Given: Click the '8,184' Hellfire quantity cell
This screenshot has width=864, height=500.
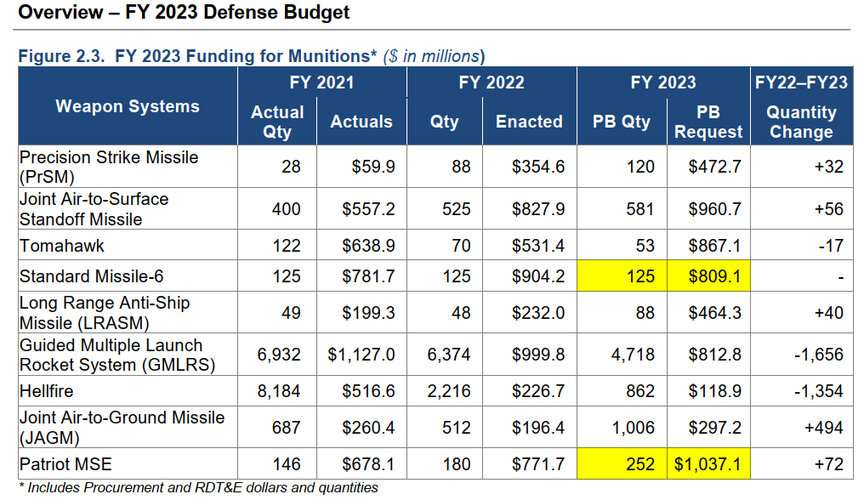Looking at the screenshot, I should pos(279,391).
